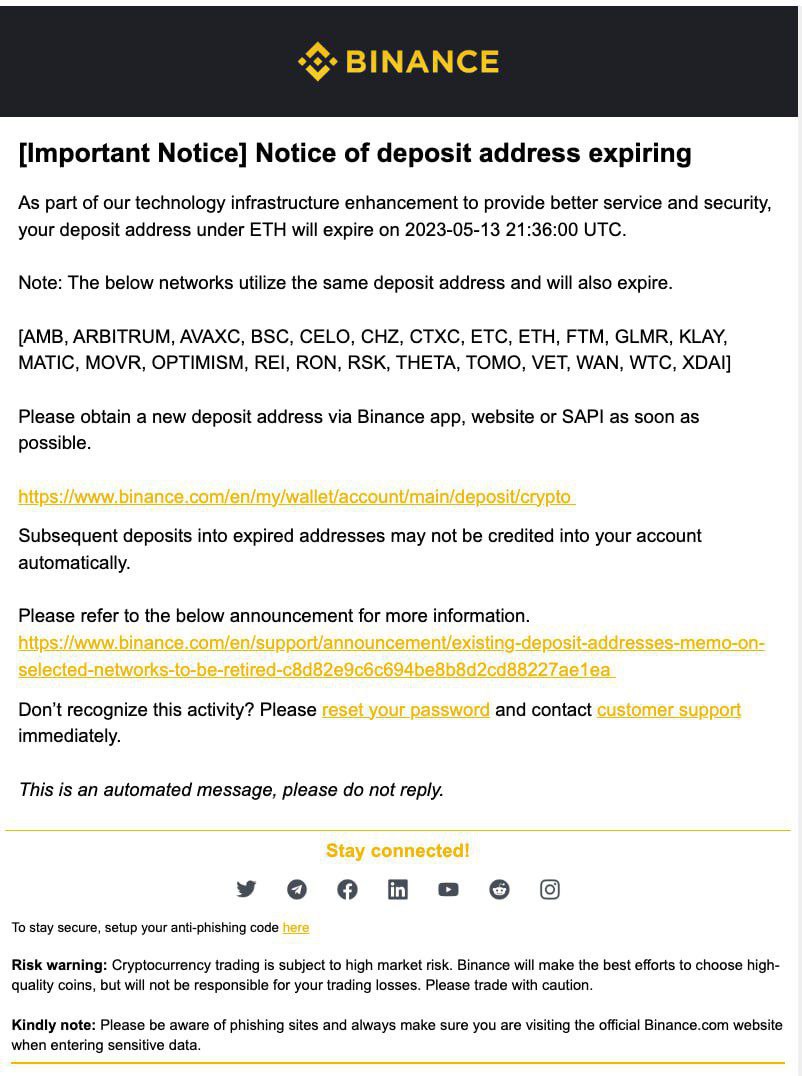Visit the Facebook icon in footer
This screenshot has height=1076, width=802.
(347, 889)
